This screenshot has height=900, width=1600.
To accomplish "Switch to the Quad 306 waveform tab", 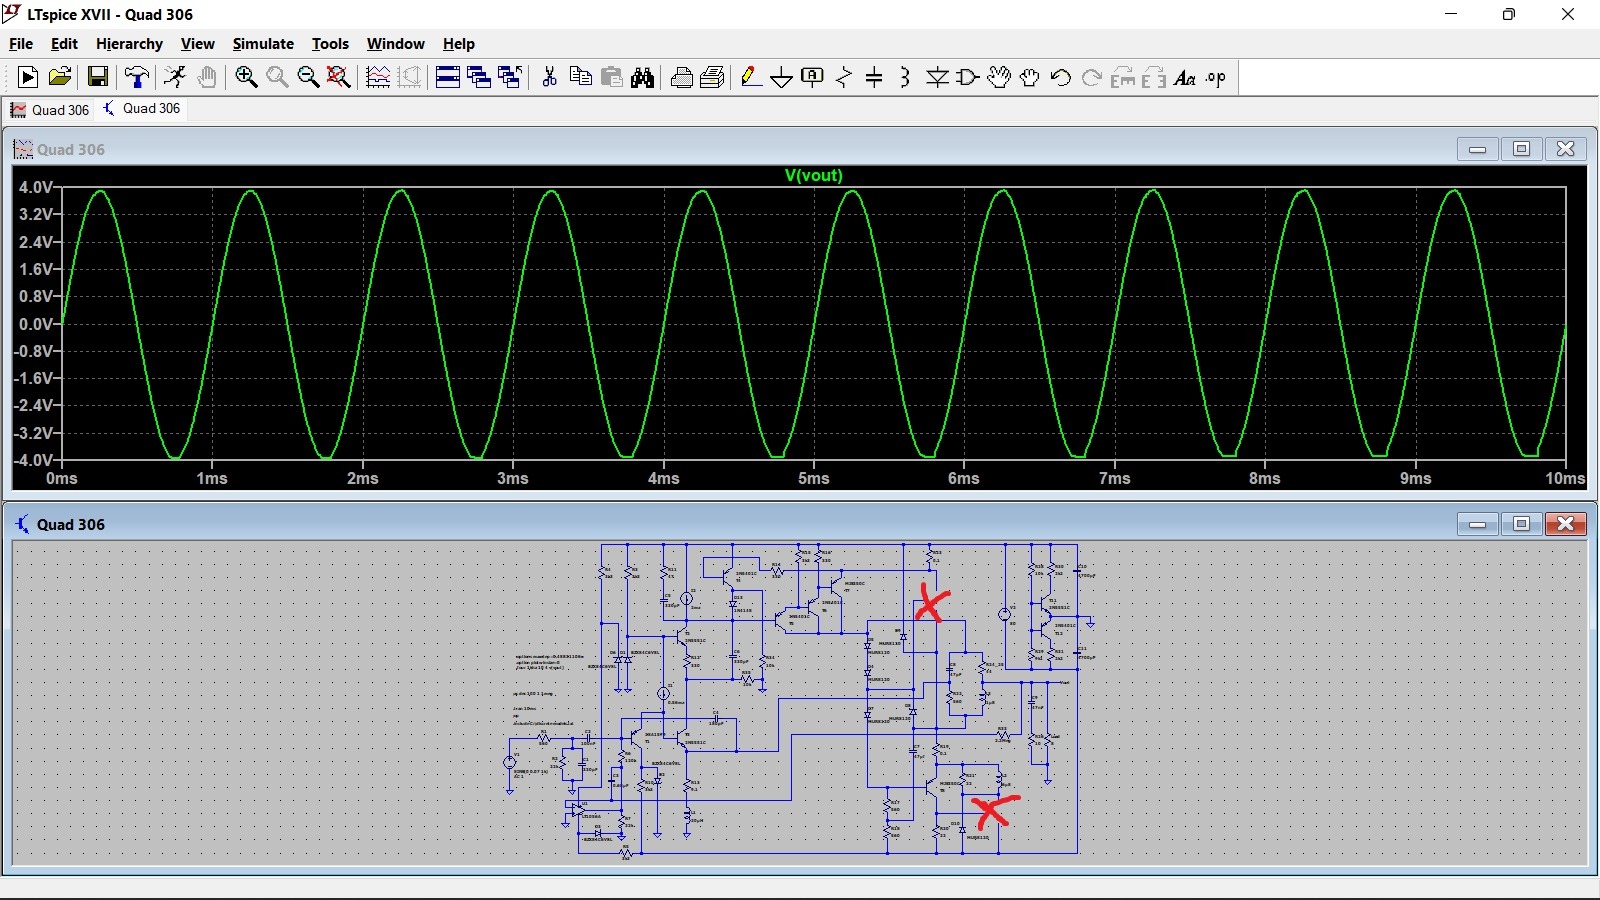I will point(50,109).
